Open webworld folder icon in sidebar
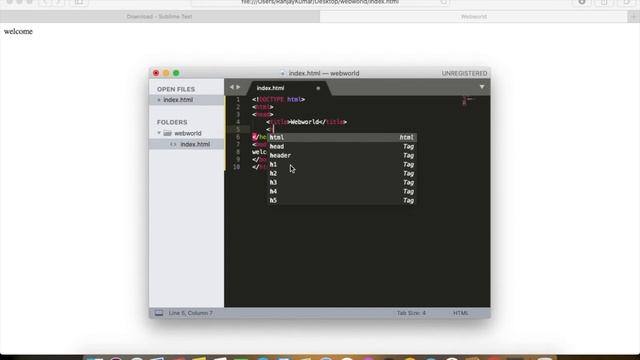640x360 pixels. (167, 133)
